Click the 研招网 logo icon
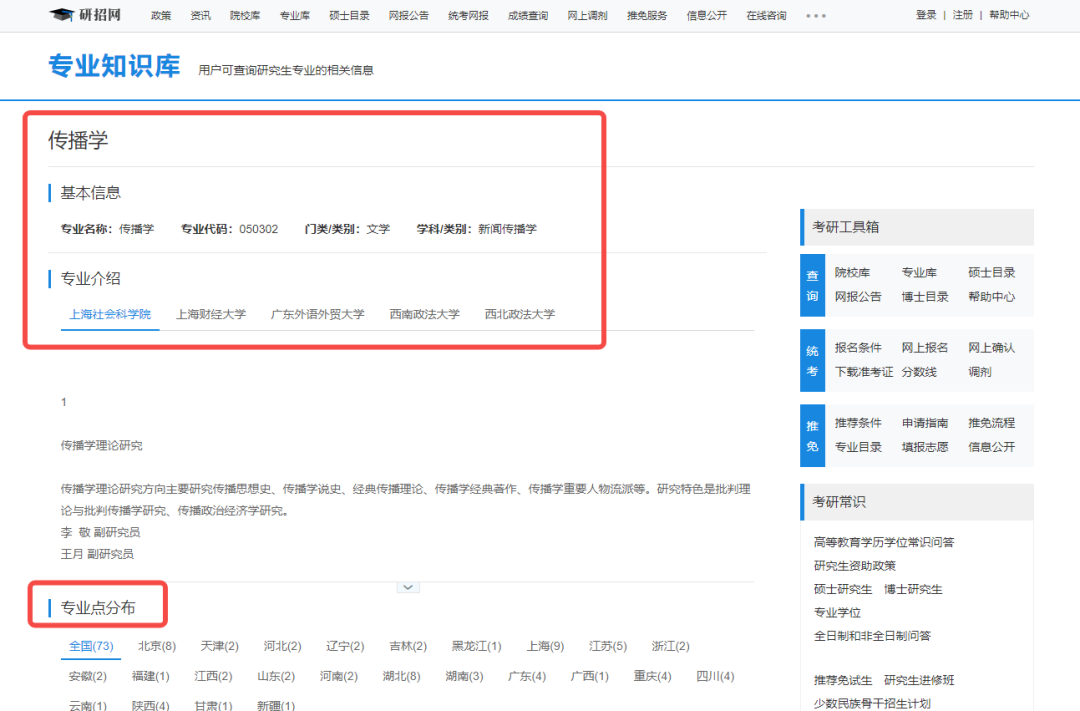Image resolution: width=1080 pixels, height=711 pixels. point(60,14)
